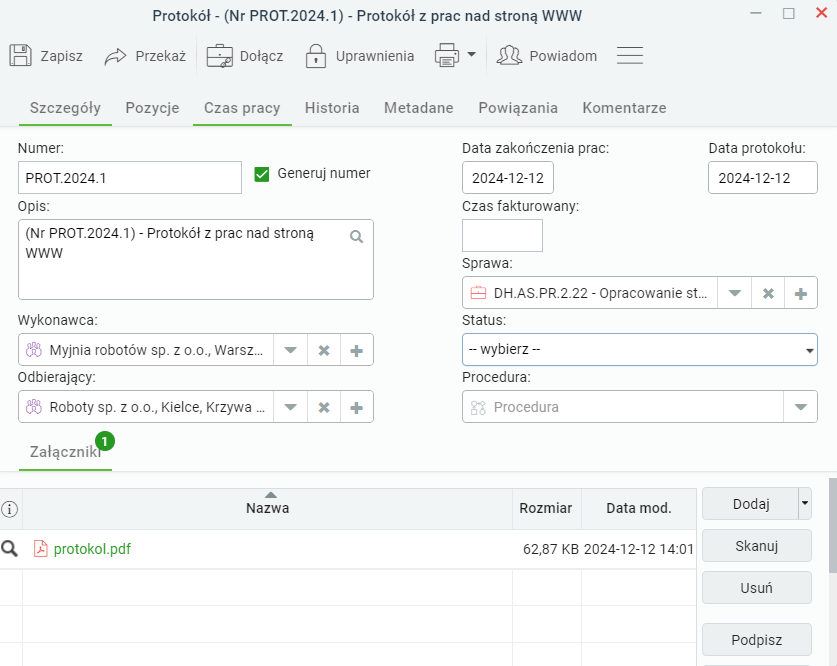This screenshot has width=837, height=666.
Task: Add new Wykonawca with plus icon
Action: pyautogui.click(x=357, y=350)
